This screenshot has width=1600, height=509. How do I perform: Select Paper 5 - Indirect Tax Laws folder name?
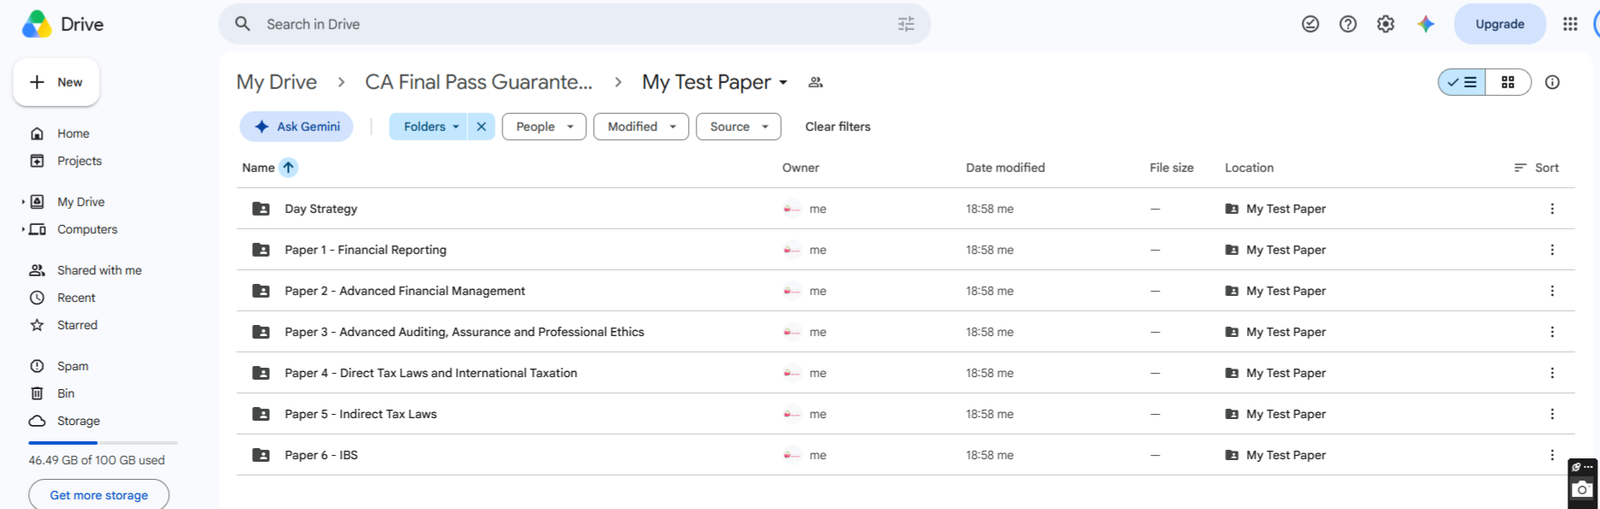point(361,414)
